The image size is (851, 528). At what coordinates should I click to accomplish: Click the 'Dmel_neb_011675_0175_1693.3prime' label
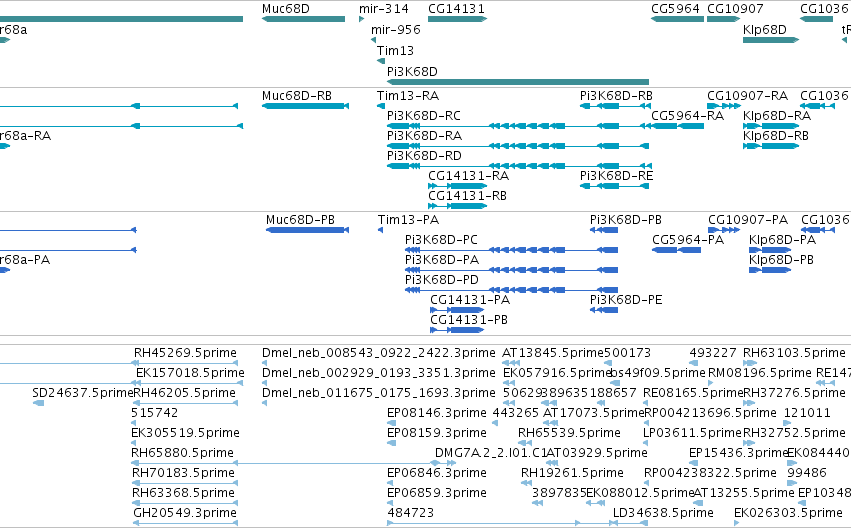379,393
